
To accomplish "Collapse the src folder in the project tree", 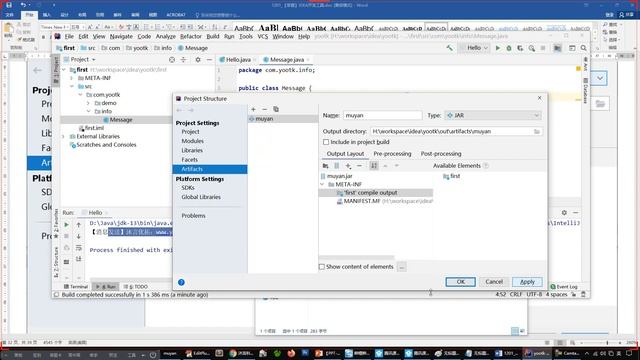I will pos(72,87).
